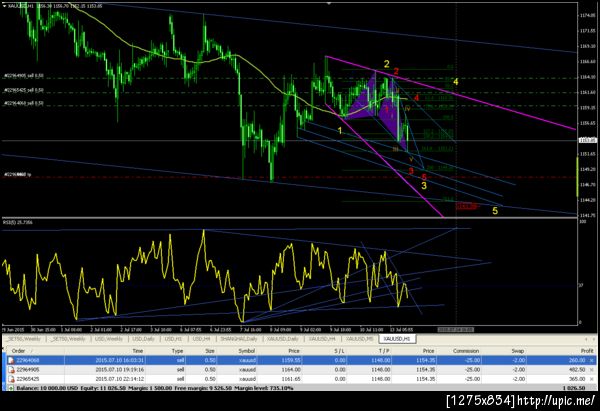Close order 22964905 with its X button
The height and width of the screenshot is (411, 600).
pyautogui.click(x=592, y=370)
